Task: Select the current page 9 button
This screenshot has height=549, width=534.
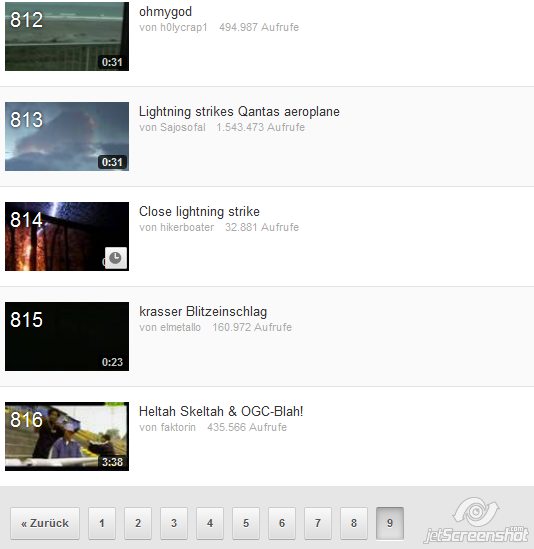Action: coord(390,523)
